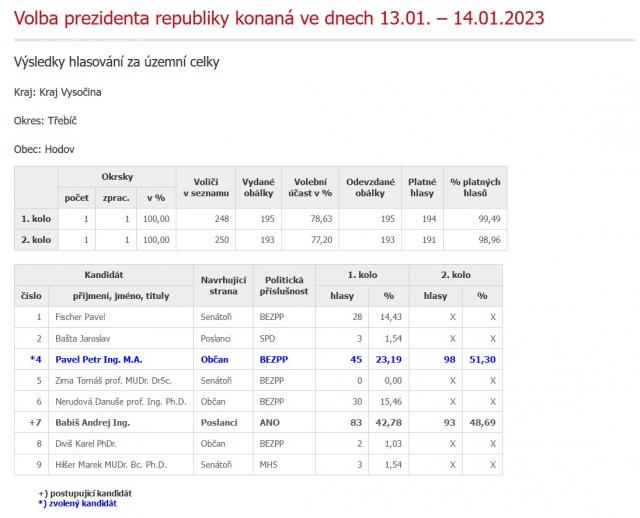Select the '2. kolo' row label in summary table
The width and height of the screenshot is (640, 518).
(36, 240)
